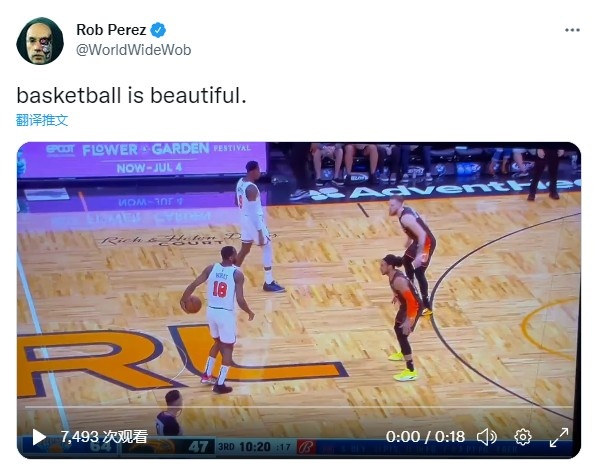Click the blue verified badge
This screenshot has width=595, height=467.
[x=158, y=30]
